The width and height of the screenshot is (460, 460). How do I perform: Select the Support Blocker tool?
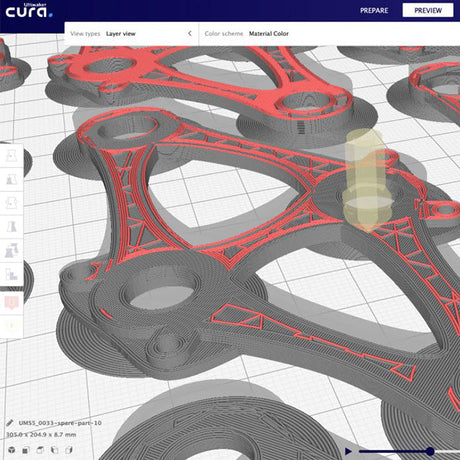[11, 274]
